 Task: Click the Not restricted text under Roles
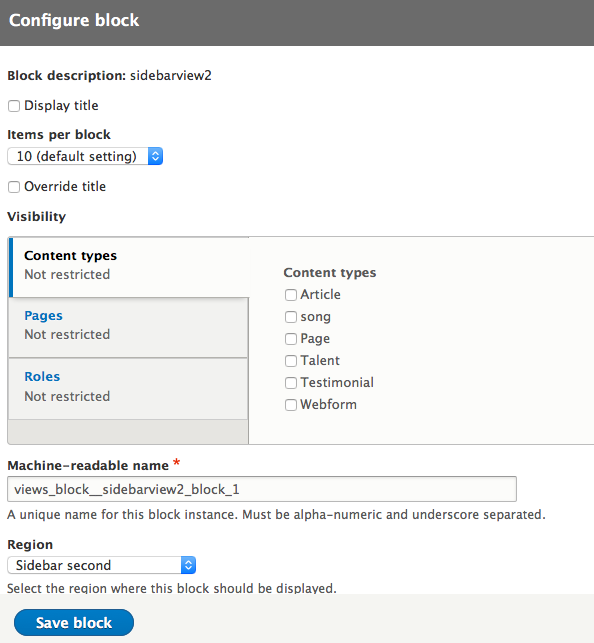67,396
